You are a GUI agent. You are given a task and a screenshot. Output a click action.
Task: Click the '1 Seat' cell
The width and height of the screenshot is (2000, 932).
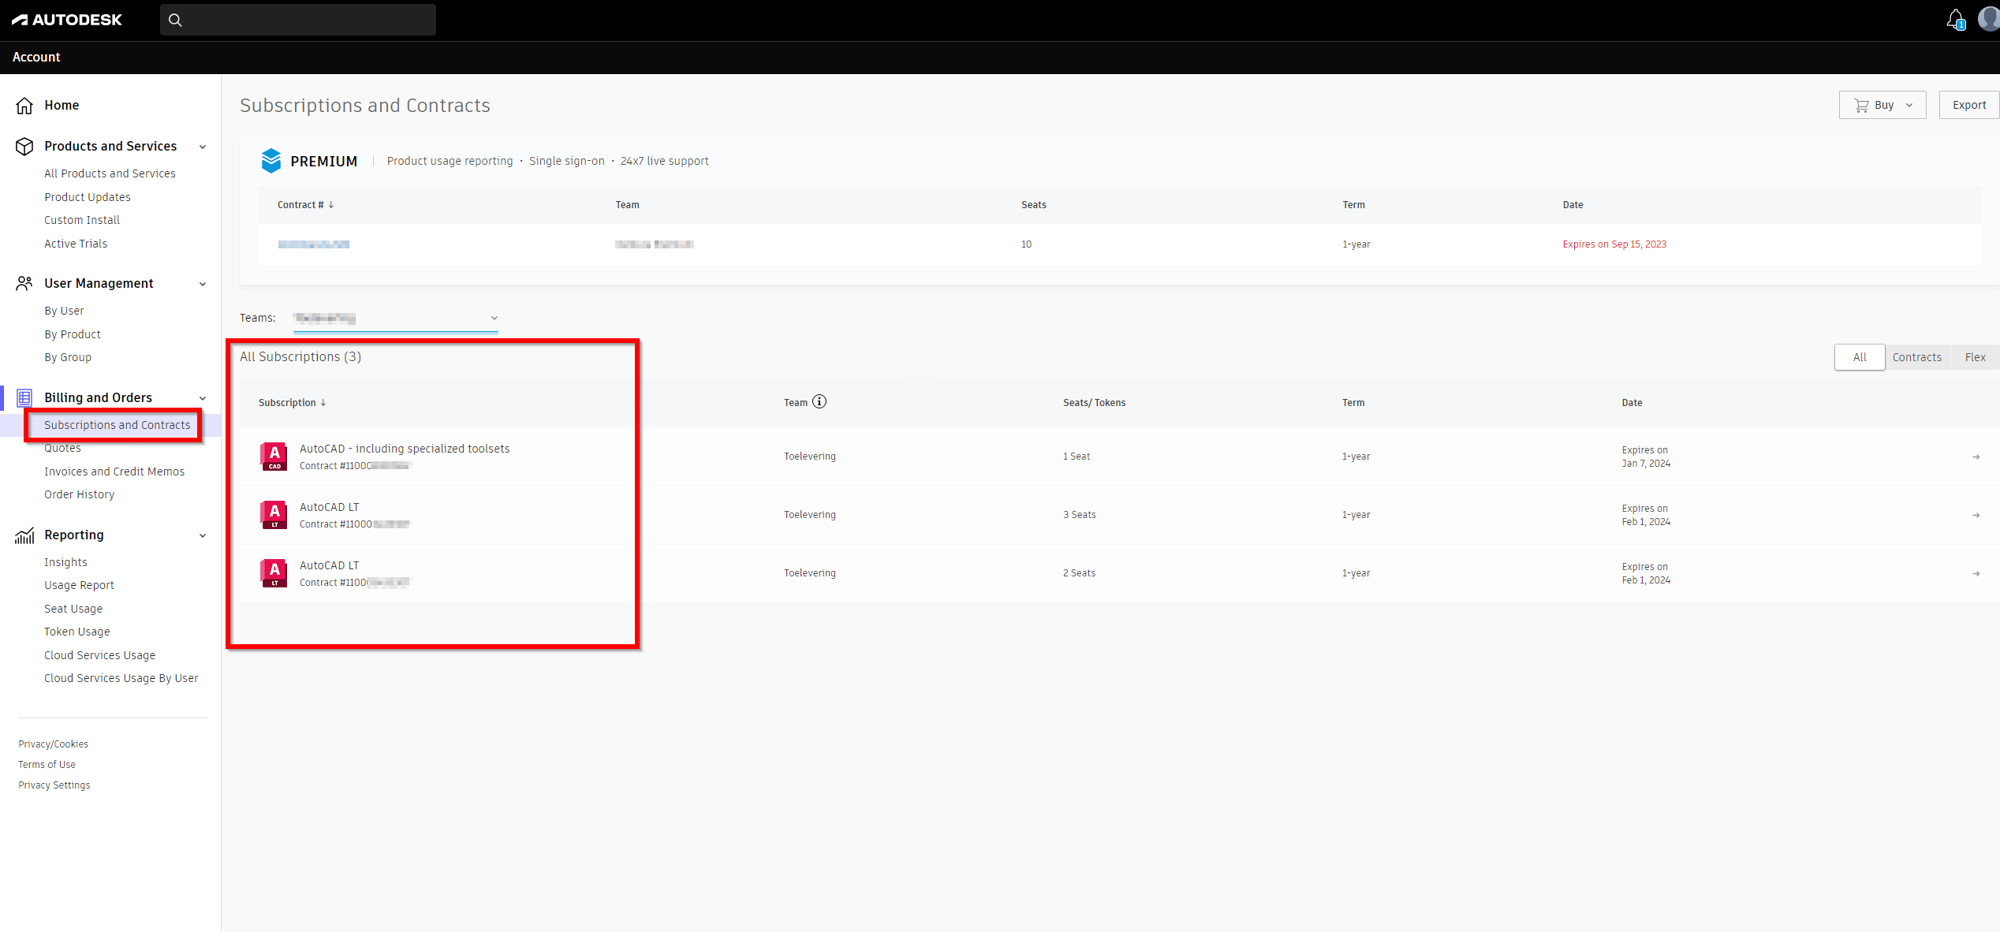click(x=1076, y=456)
